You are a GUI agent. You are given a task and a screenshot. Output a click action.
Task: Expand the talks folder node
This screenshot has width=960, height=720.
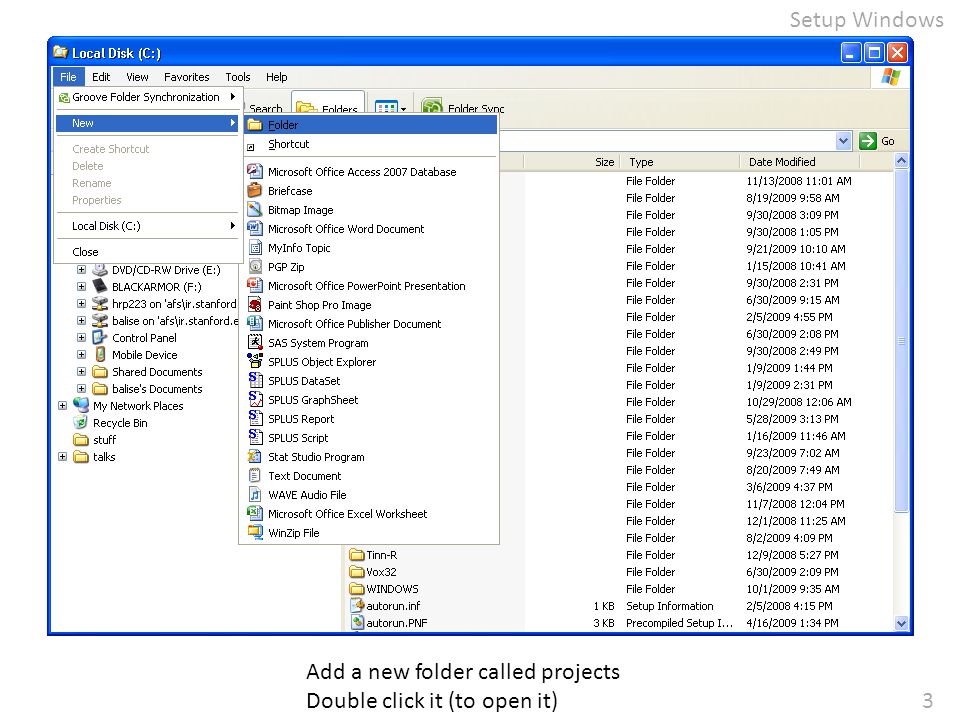point(62,457)
